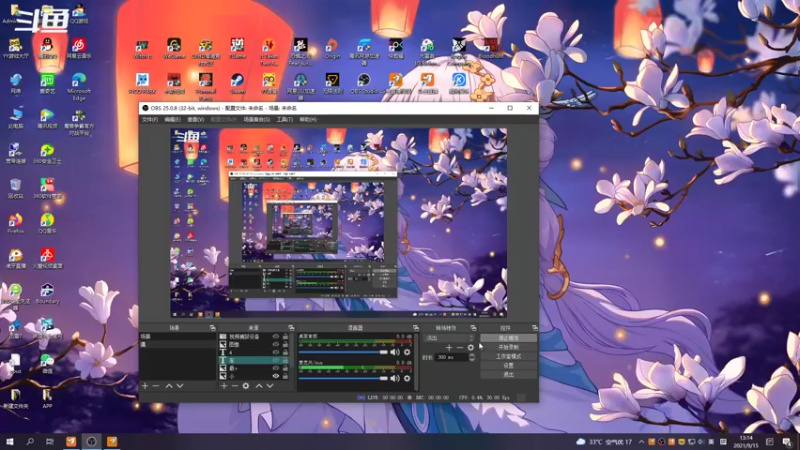
Task: Remove the selected source with minus icon
Action: [x=235, y=386]
